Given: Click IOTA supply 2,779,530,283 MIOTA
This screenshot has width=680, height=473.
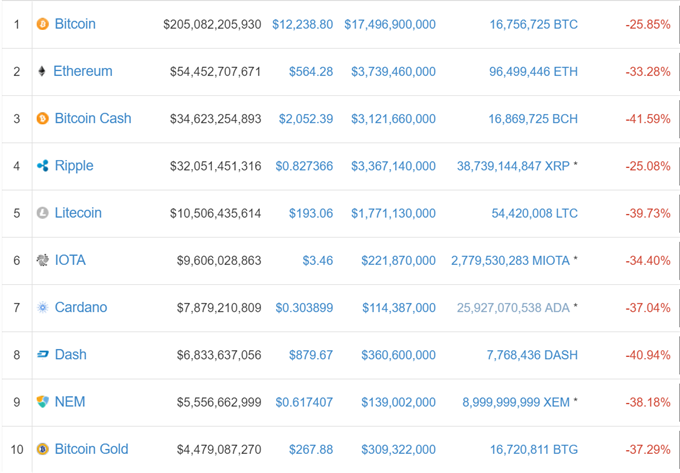Looking at the screenshot, I should coord(510,261).
